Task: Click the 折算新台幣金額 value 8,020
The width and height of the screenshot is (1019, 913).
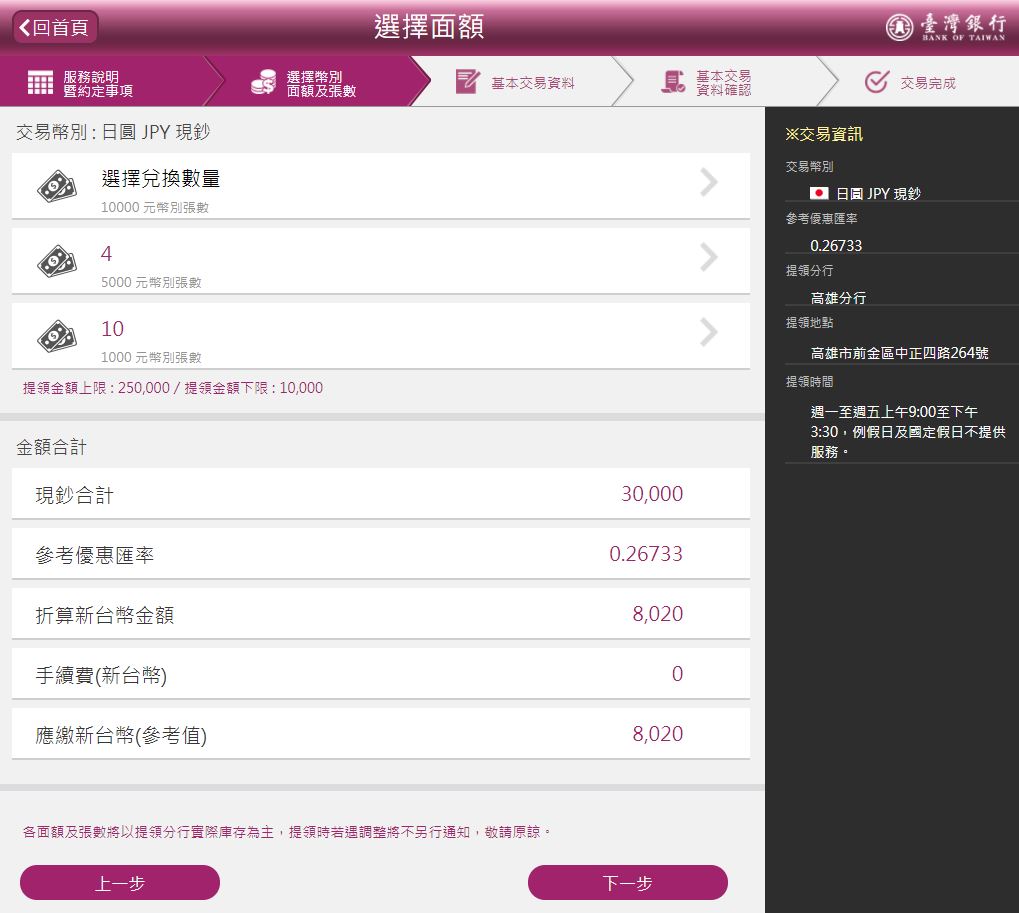Action: 658,613
